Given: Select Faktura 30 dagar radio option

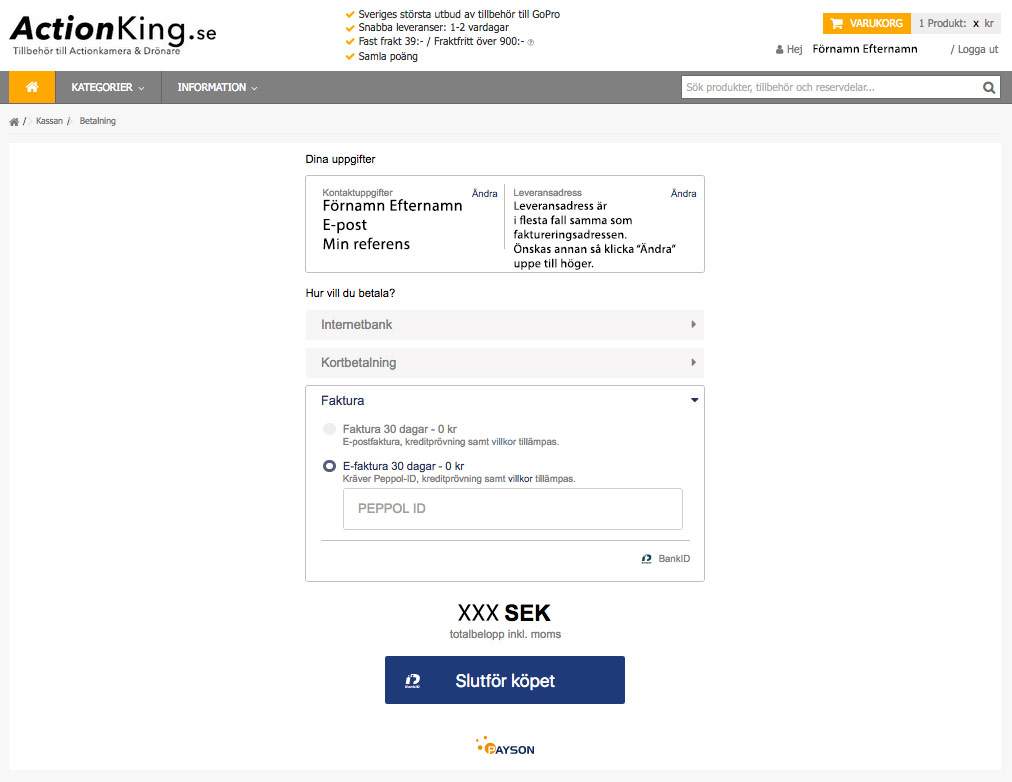Looking at the screenshot, I should tap(329, 429).
